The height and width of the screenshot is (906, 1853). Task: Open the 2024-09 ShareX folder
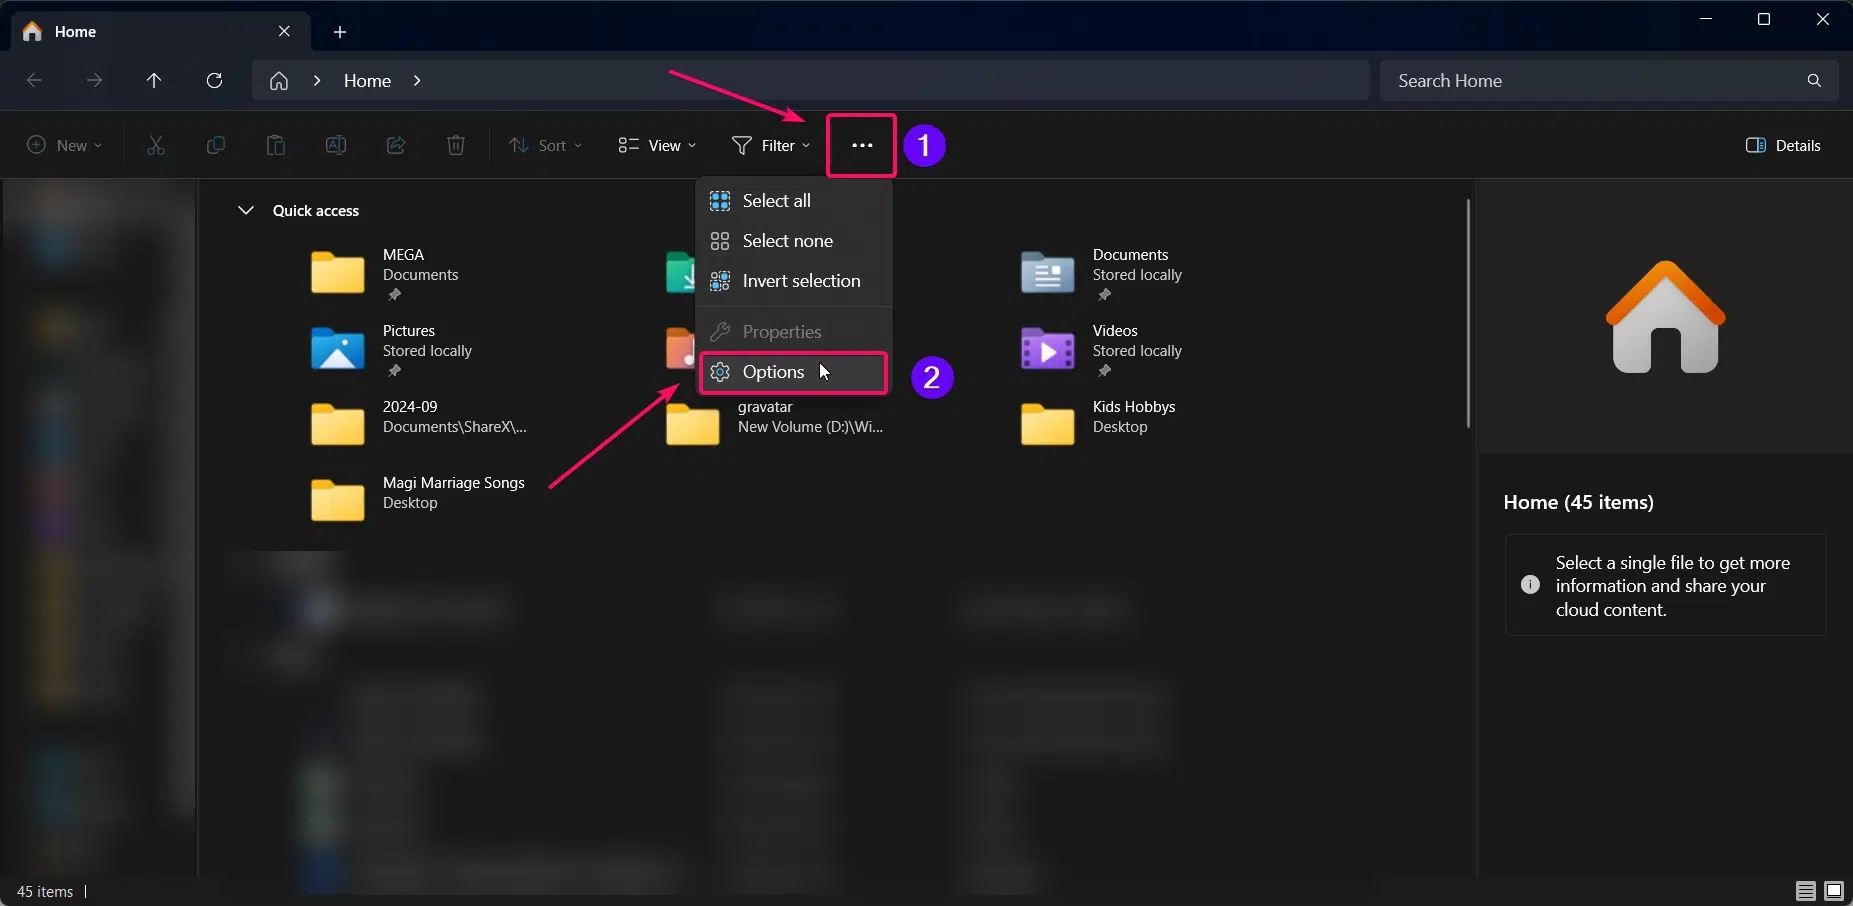338,424
